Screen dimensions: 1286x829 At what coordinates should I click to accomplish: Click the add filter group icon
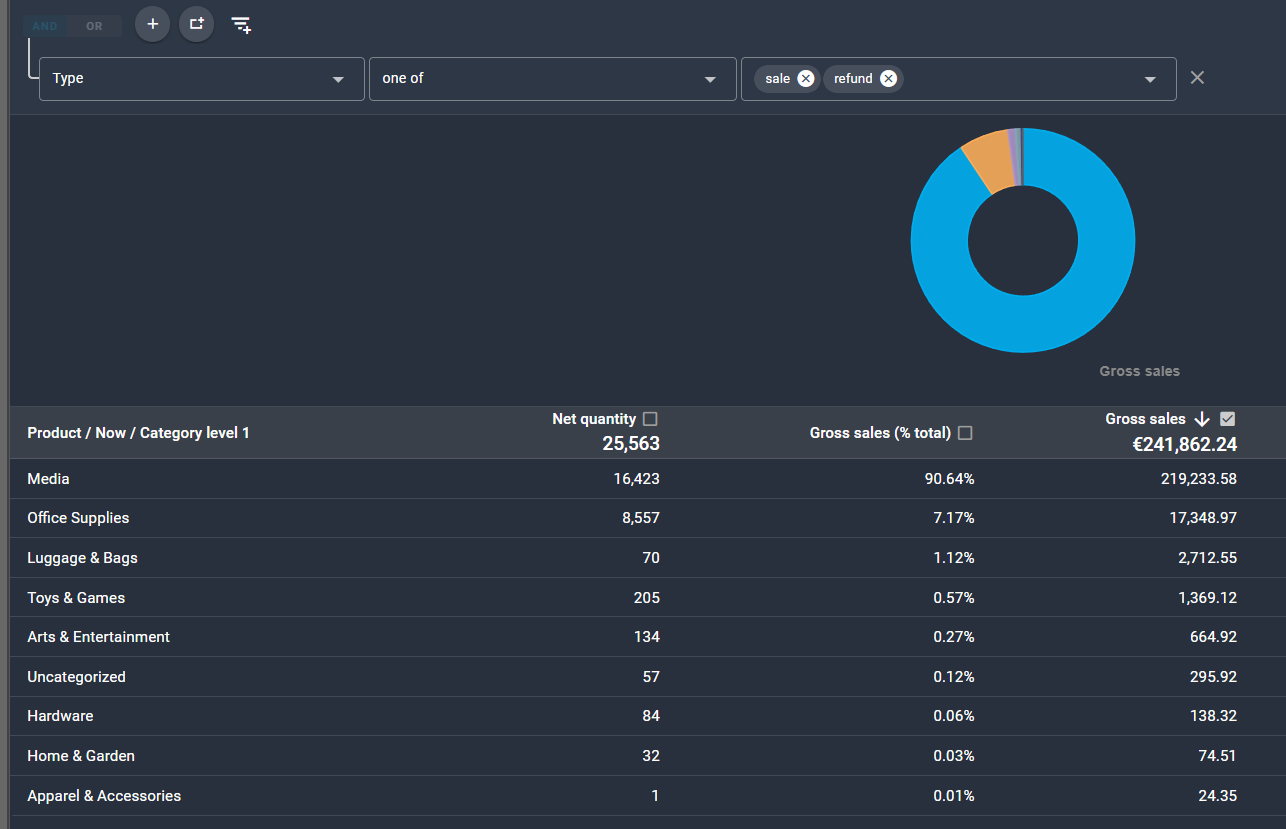tap(196, 24)
